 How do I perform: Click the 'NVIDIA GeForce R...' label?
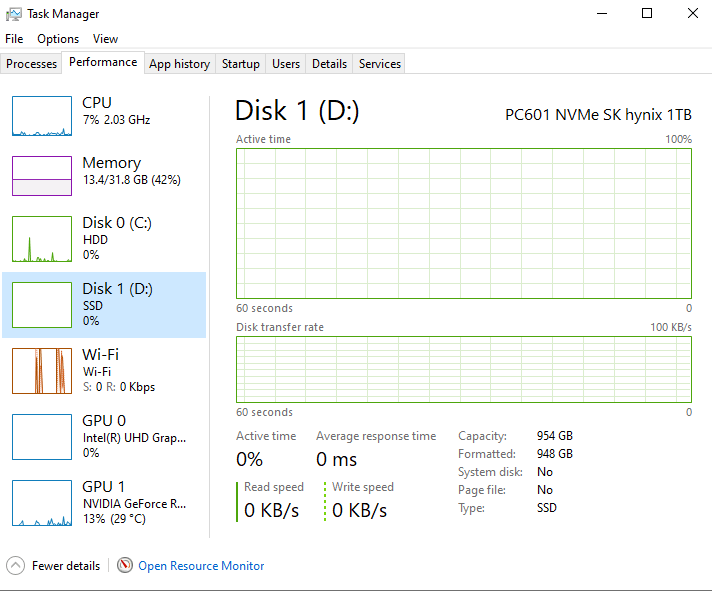pyautogui.click(x=134, y=504)
